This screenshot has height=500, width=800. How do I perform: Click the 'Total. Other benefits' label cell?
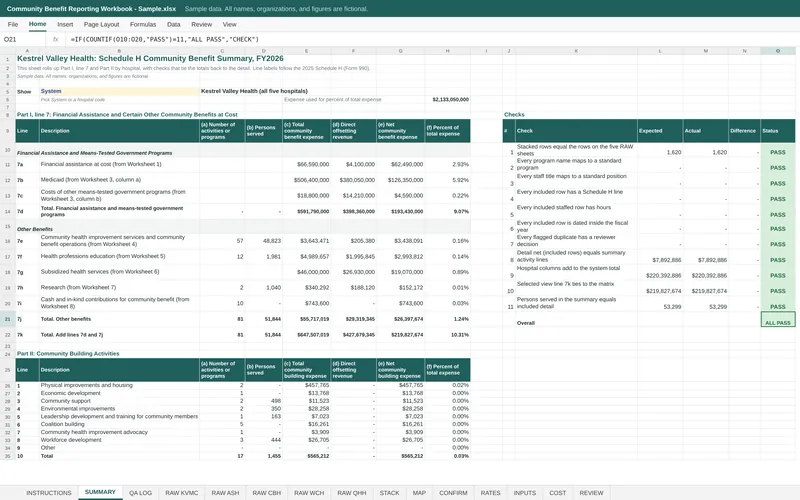click(x=119, y=319)
